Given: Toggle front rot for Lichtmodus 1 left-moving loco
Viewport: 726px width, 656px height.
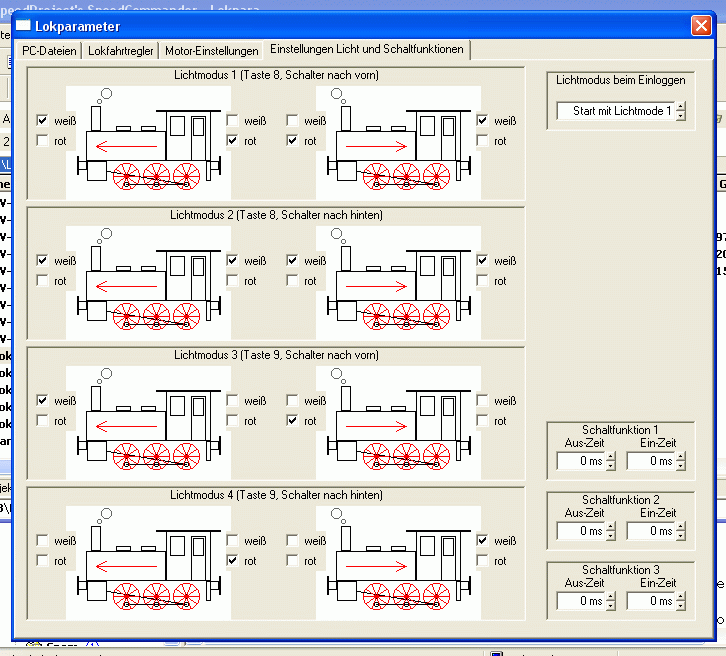Looking at the screenshot, I should [x=42, y=141].
